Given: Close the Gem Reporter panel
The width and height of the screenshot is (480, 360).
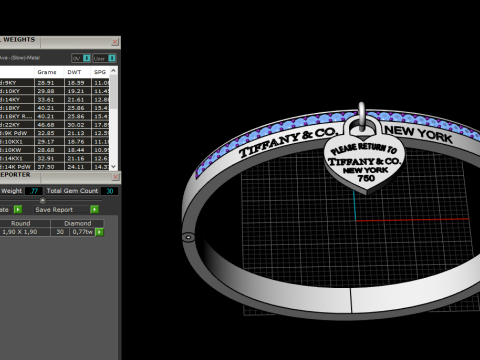Looking at the screenshot, I should click(115, 177).
